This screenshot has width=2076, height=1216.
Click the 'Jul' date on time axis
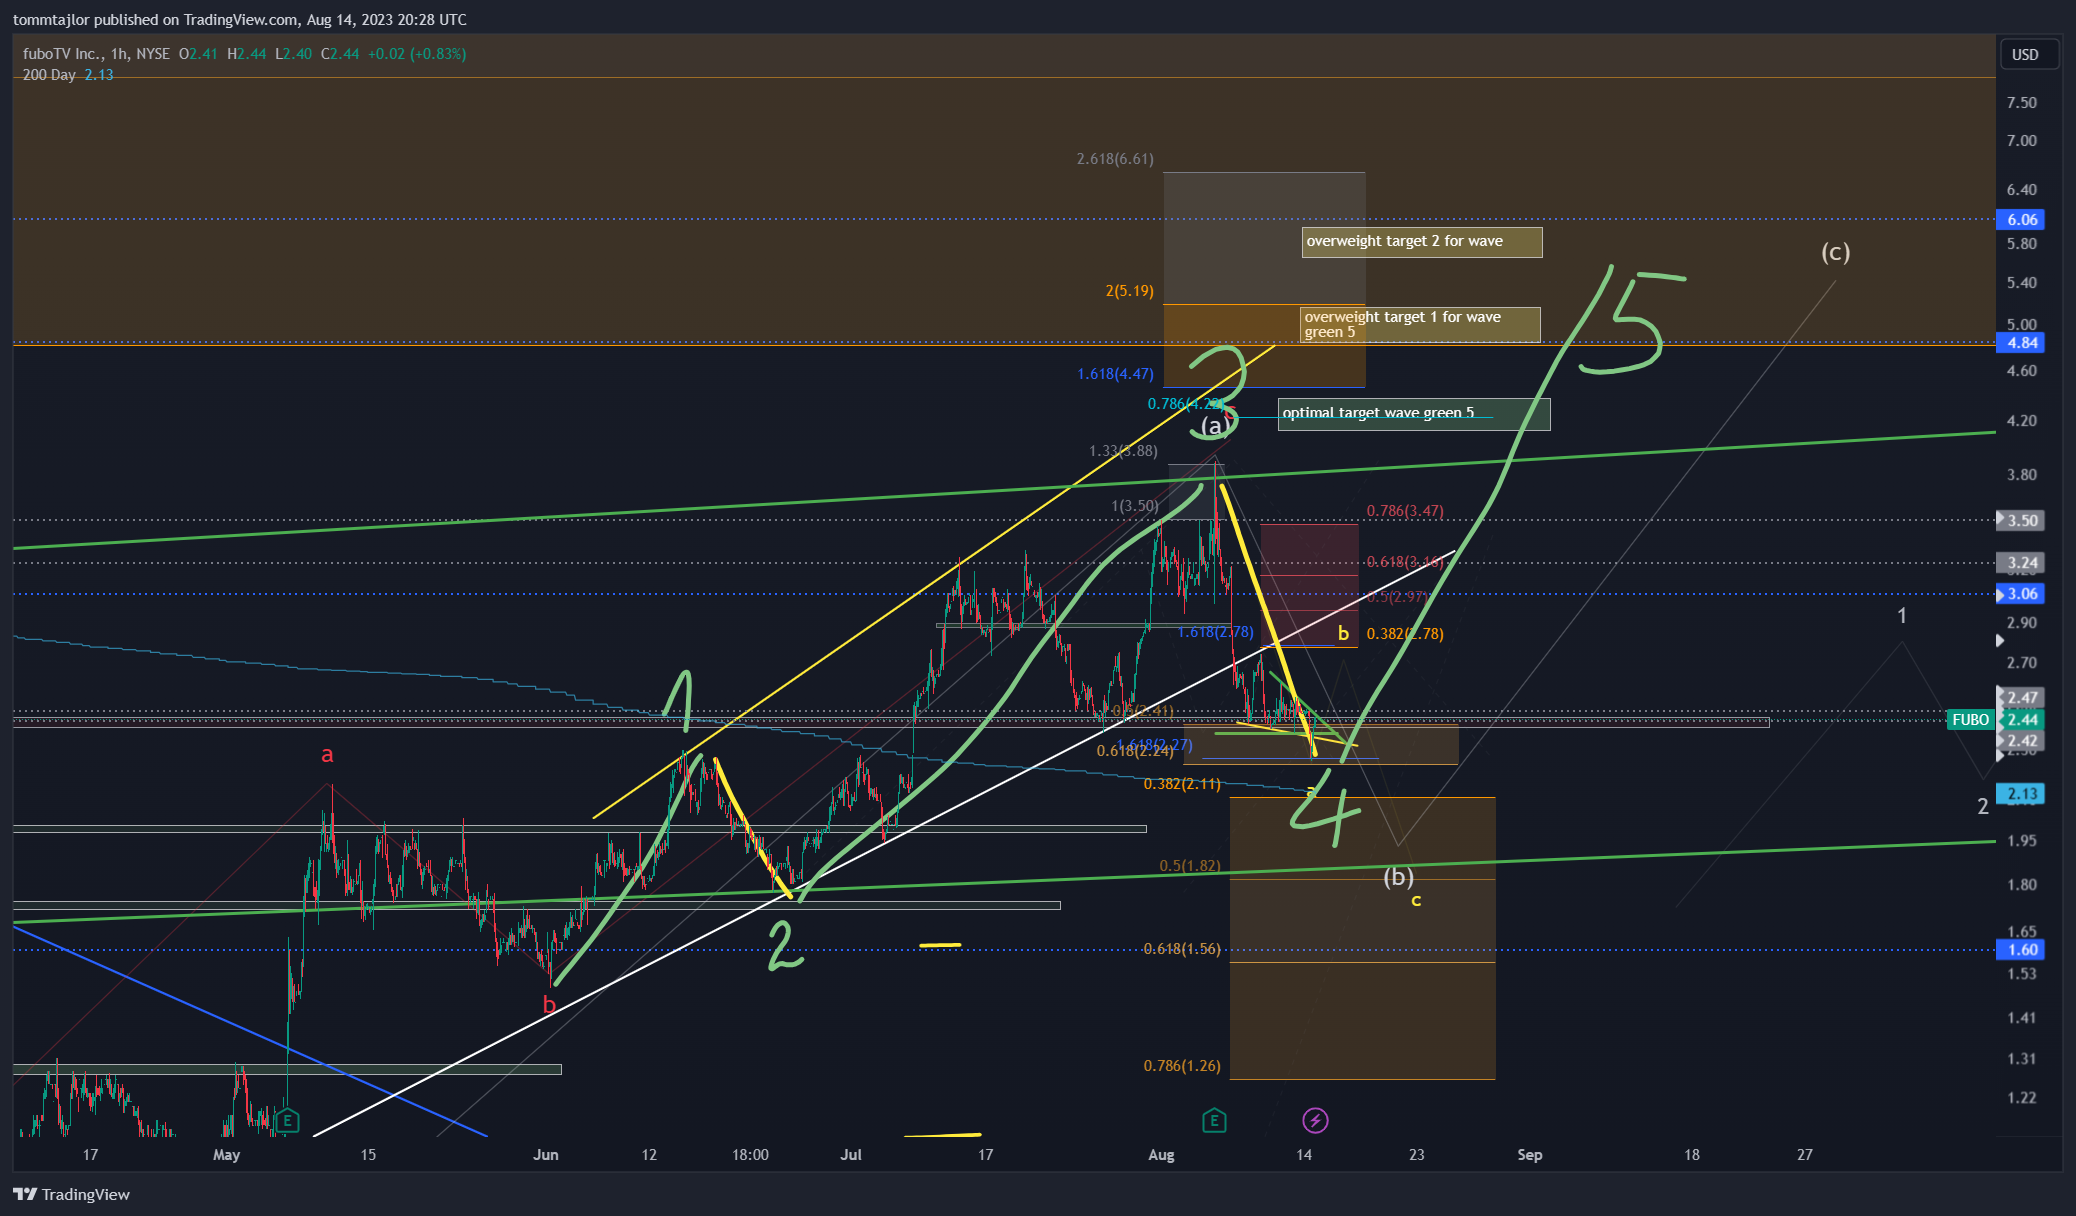(x=851, y=1155)
